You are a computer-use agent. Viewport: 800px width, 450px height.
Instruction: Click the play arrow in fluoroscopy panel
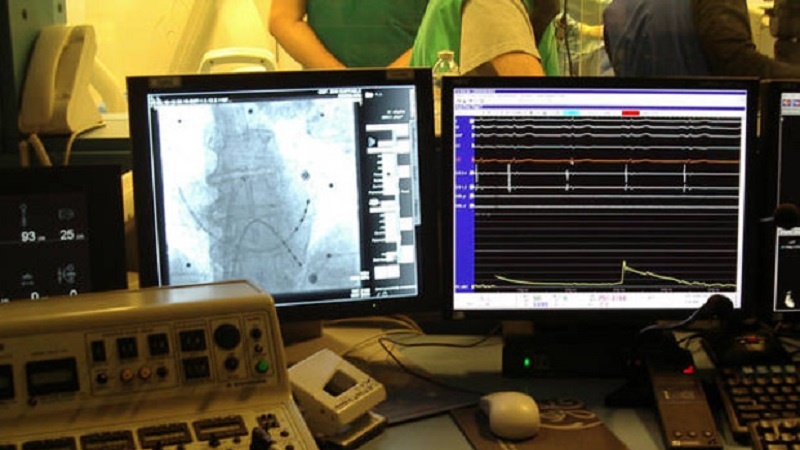pos(372,142)
